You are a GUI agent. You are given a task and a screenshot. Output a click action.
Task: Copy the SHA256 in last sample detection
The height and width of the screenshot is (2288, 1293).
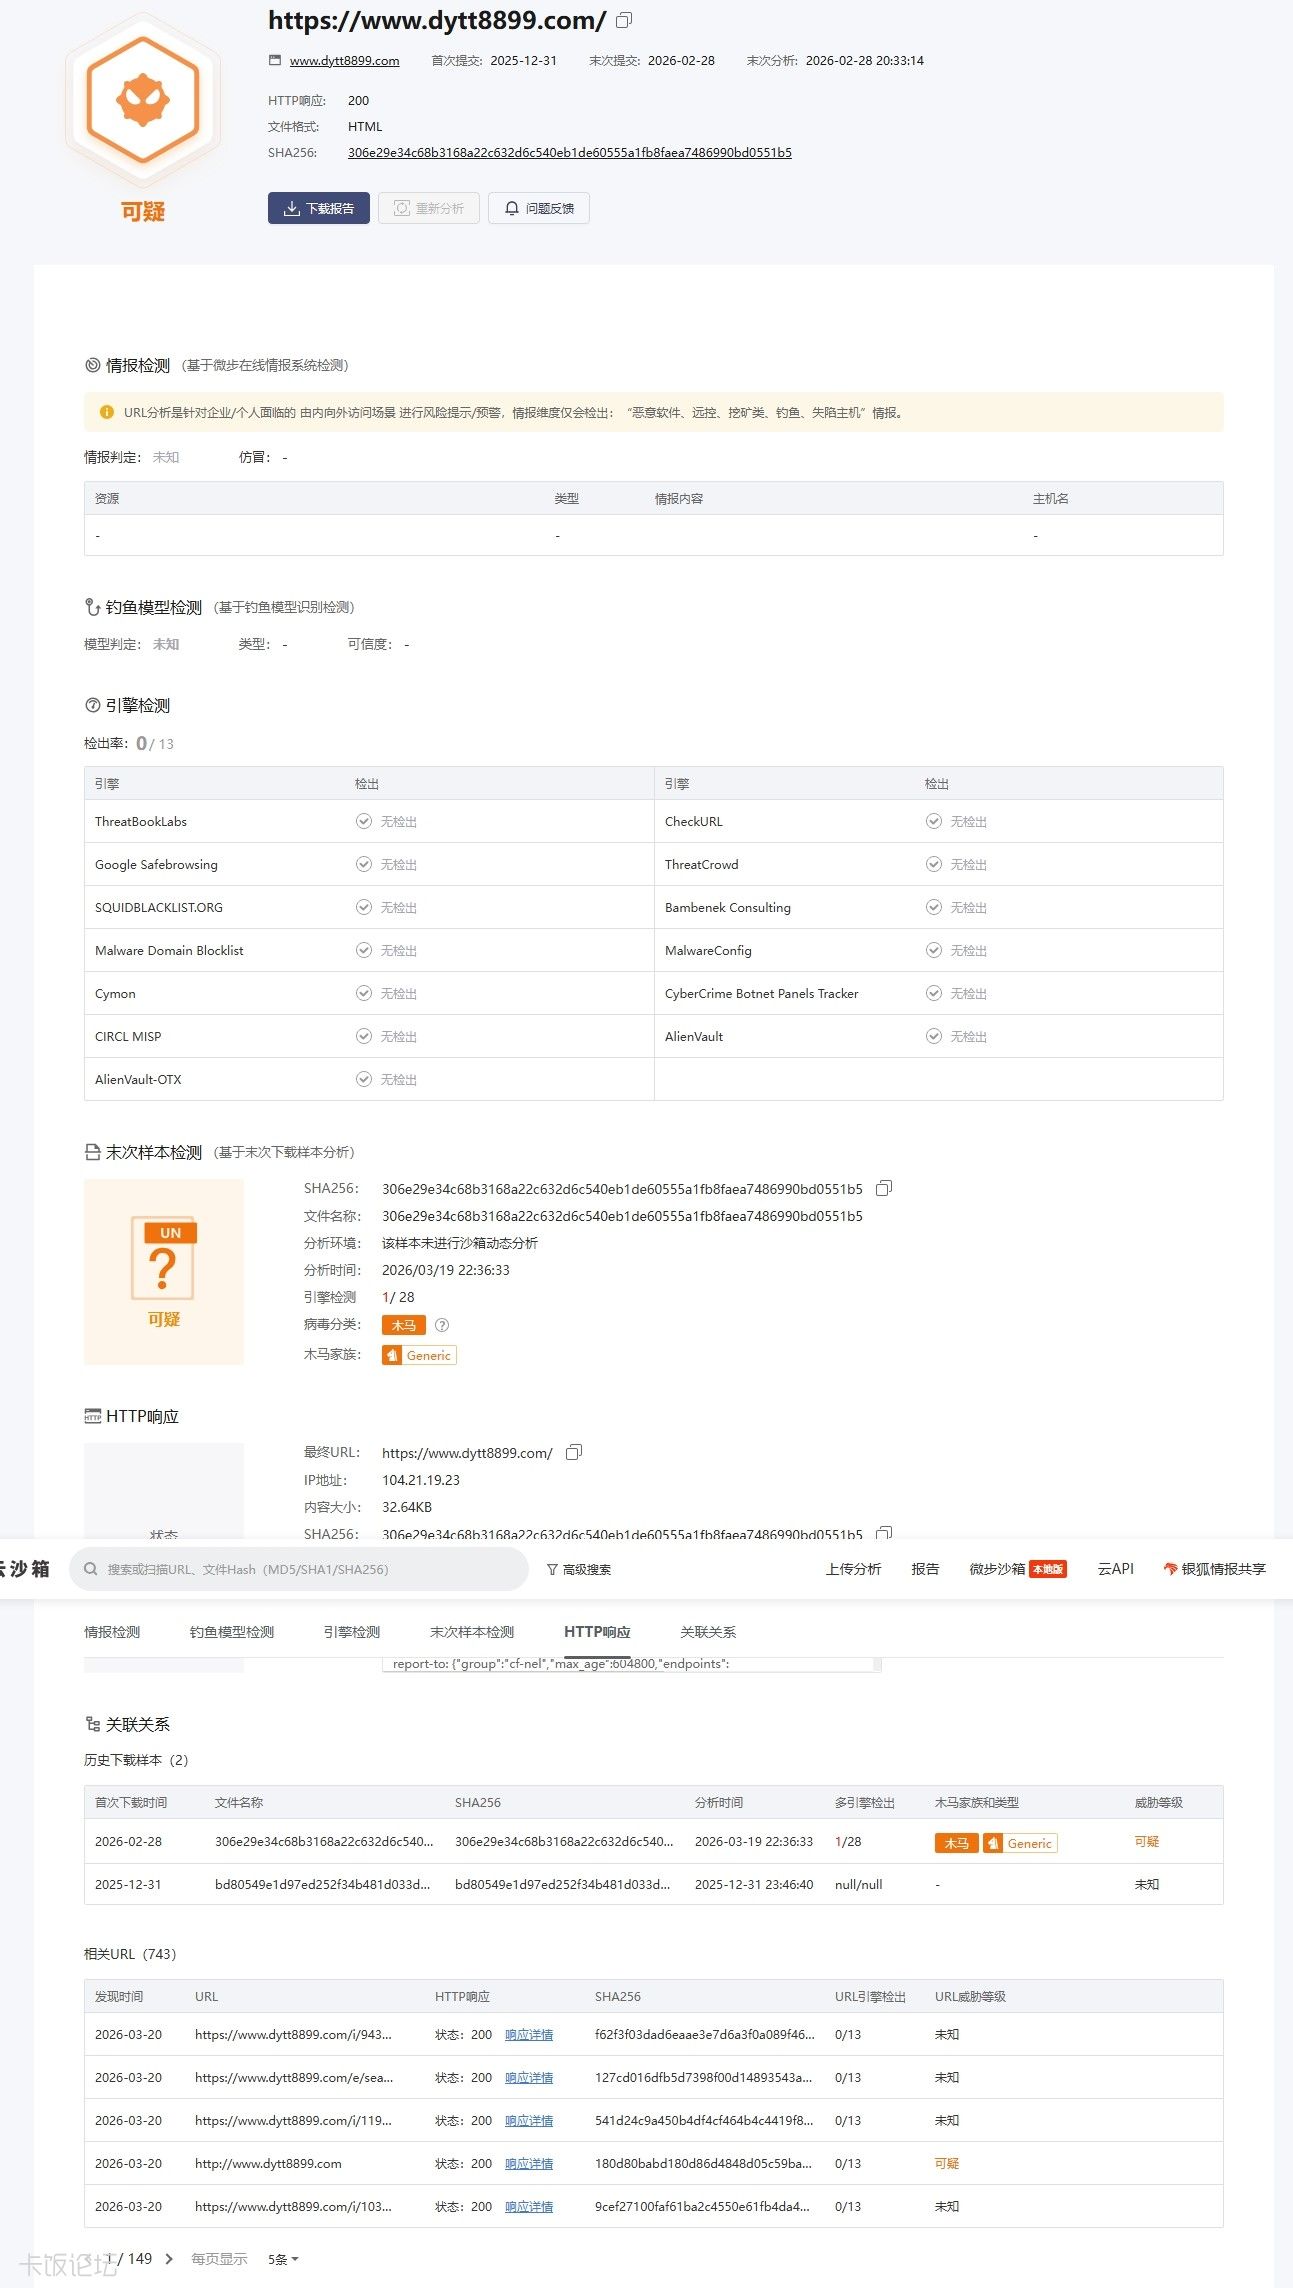(x=884, y=1188)
